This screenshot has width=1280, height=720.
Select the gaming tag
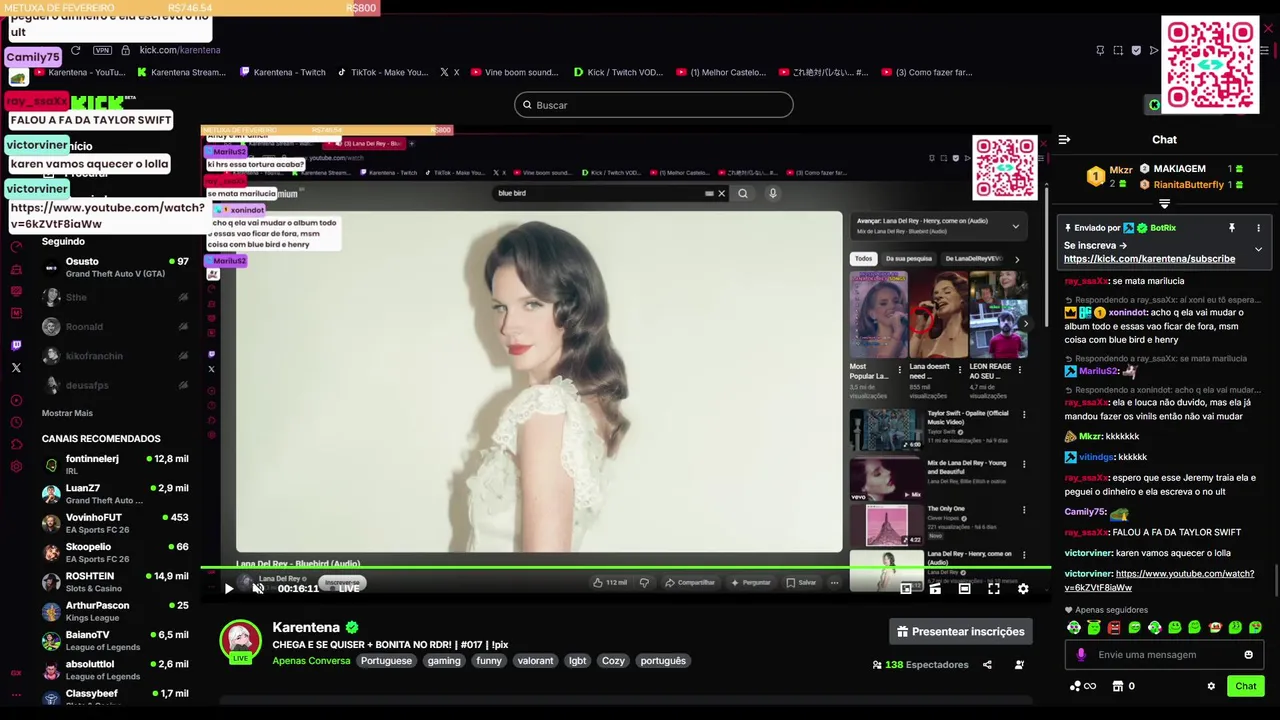444,661
